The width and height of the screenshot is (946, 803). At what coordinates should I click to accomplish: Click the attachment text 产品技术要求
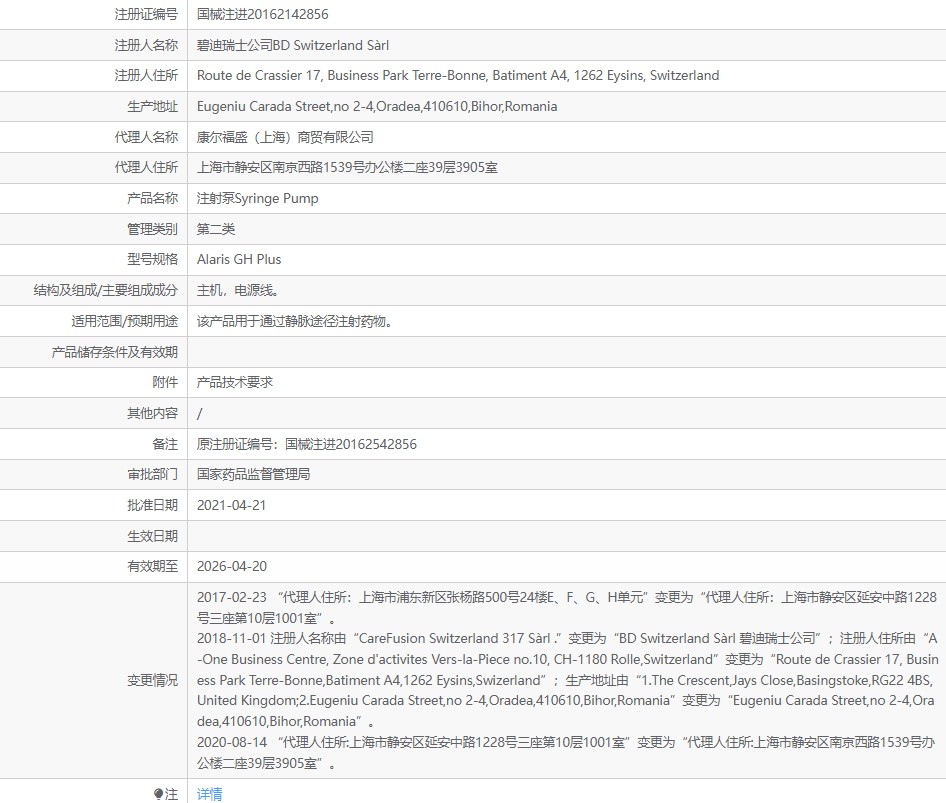235,382
